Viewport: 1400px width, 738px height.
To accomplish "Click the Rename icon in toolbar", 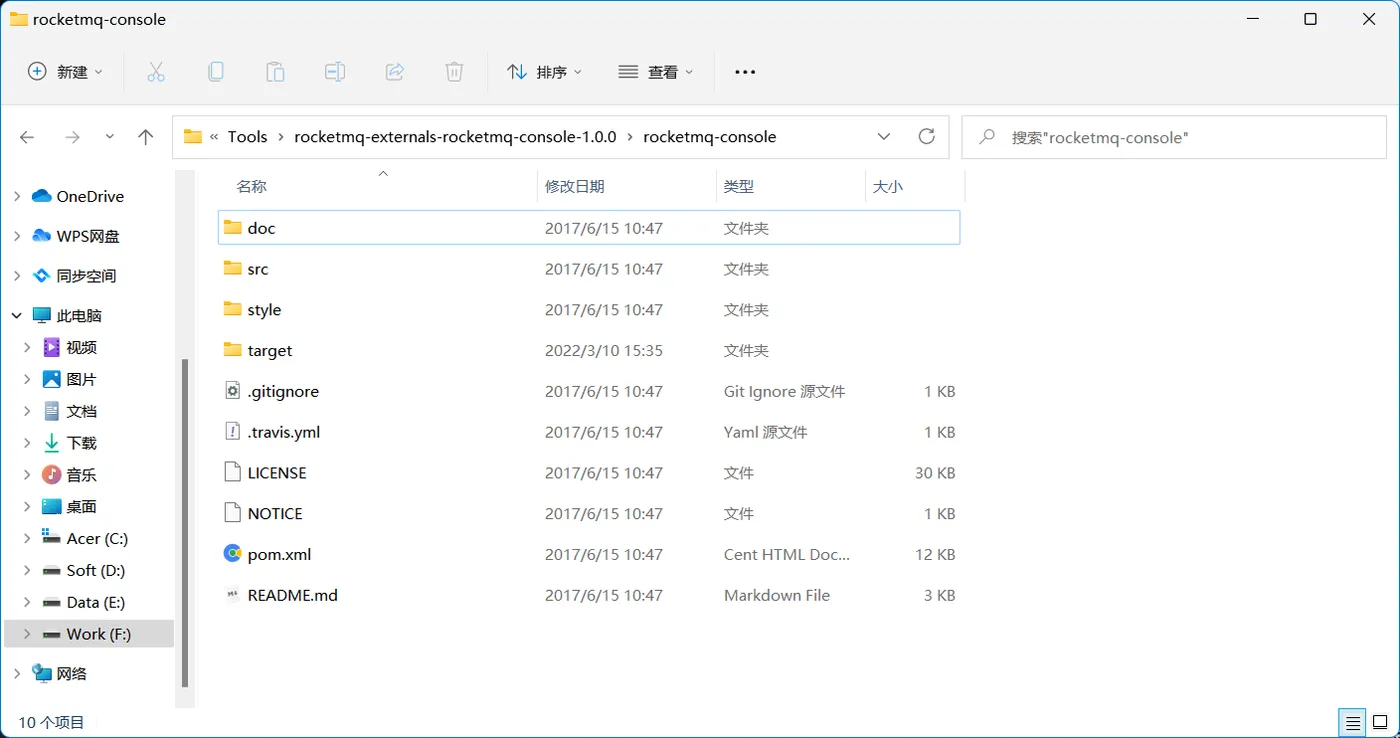I will click(335, 72).
